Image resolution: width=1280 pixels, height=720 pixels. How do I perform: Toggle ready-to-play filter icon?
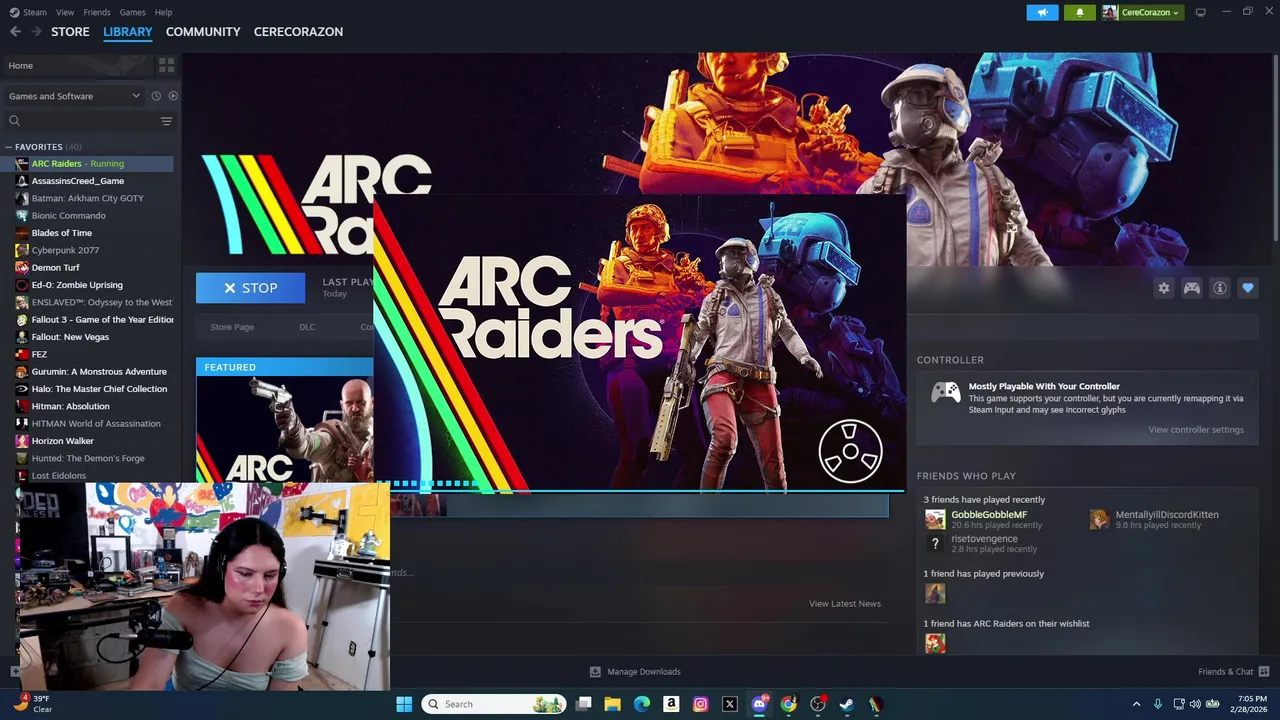tap(173, 96)
